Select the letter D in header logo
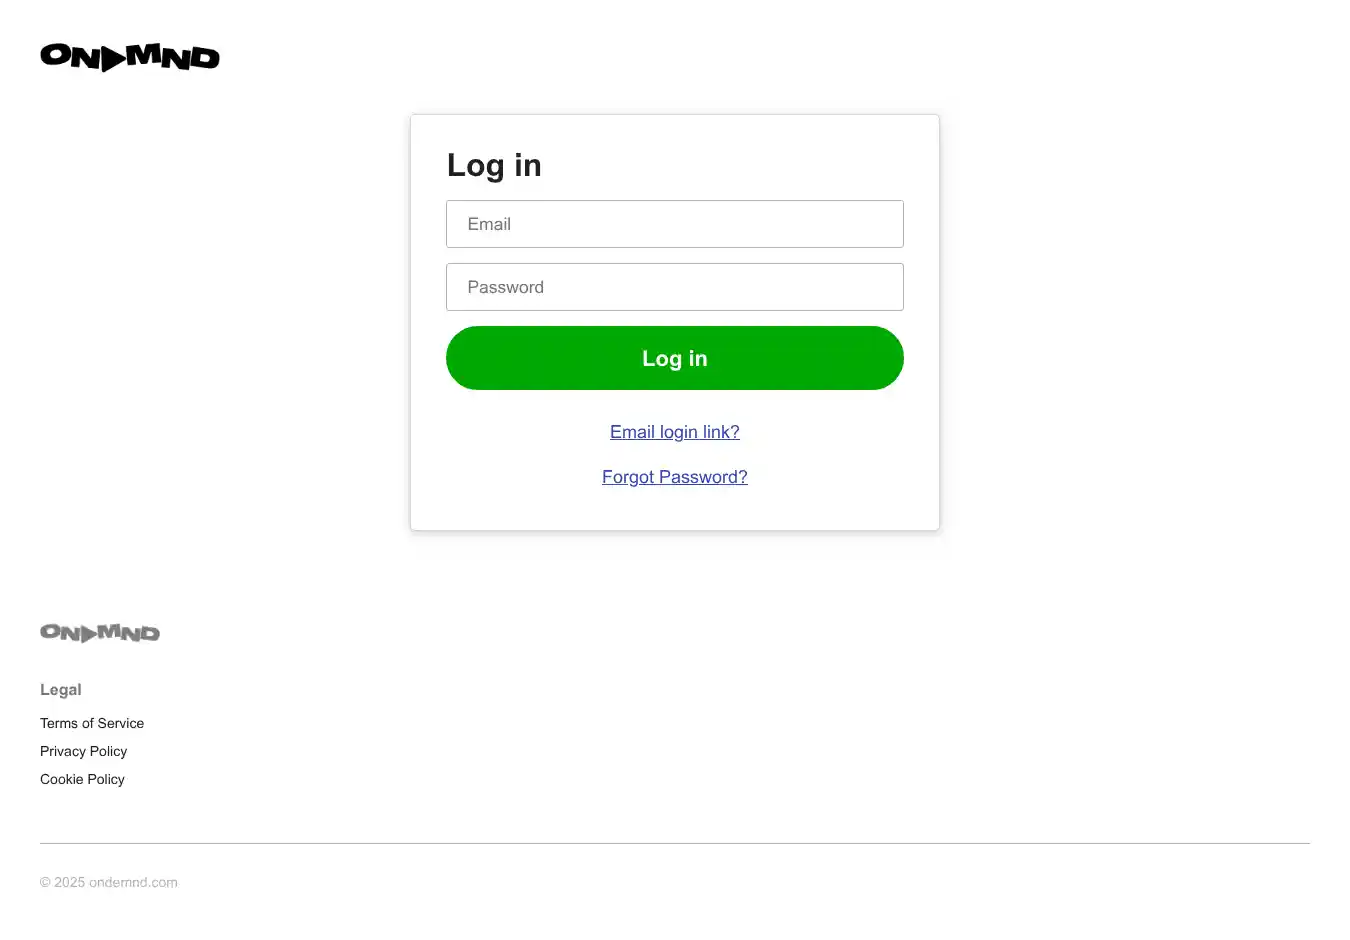Image resolution: width=1350 pixels, height=940 pixels. (205, 59)
